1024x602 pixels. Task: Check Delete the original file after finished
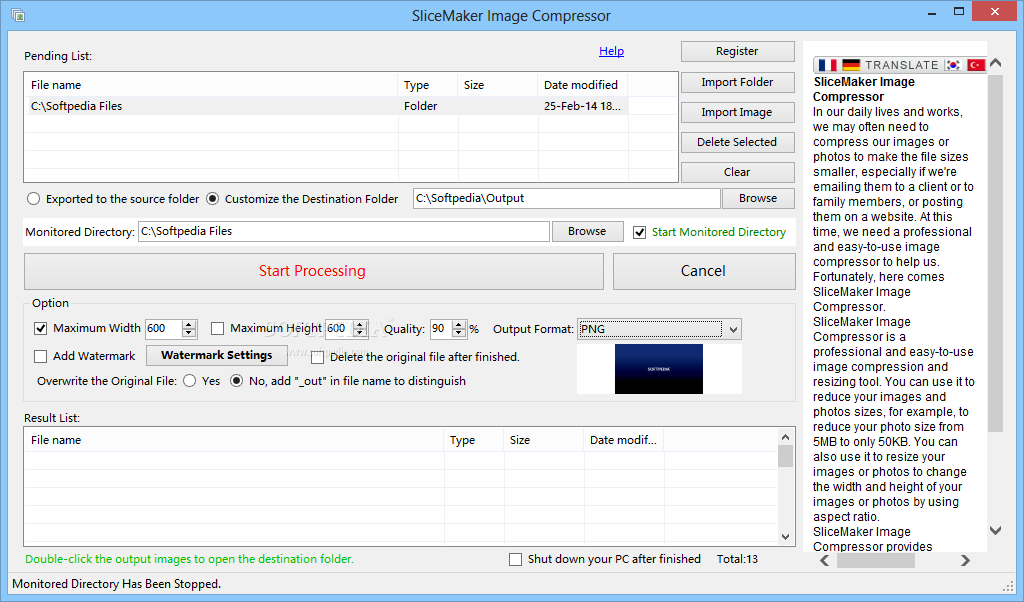317,357
